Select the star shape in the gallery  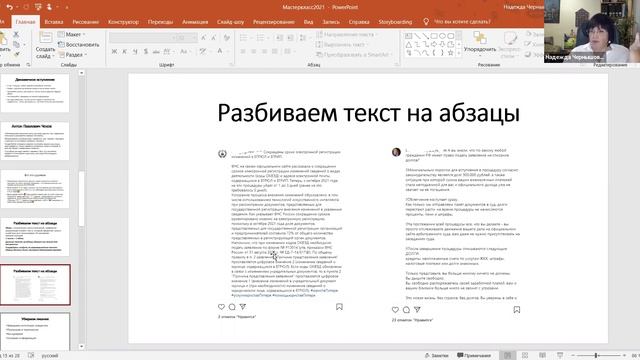[451, 53]
